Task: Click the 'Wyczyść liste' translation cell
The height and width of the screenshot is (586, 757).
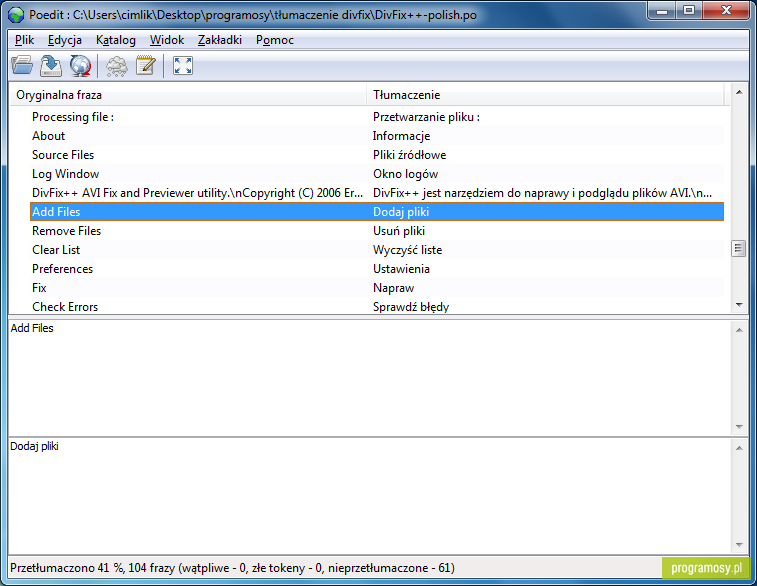Action: pos(407,250)
